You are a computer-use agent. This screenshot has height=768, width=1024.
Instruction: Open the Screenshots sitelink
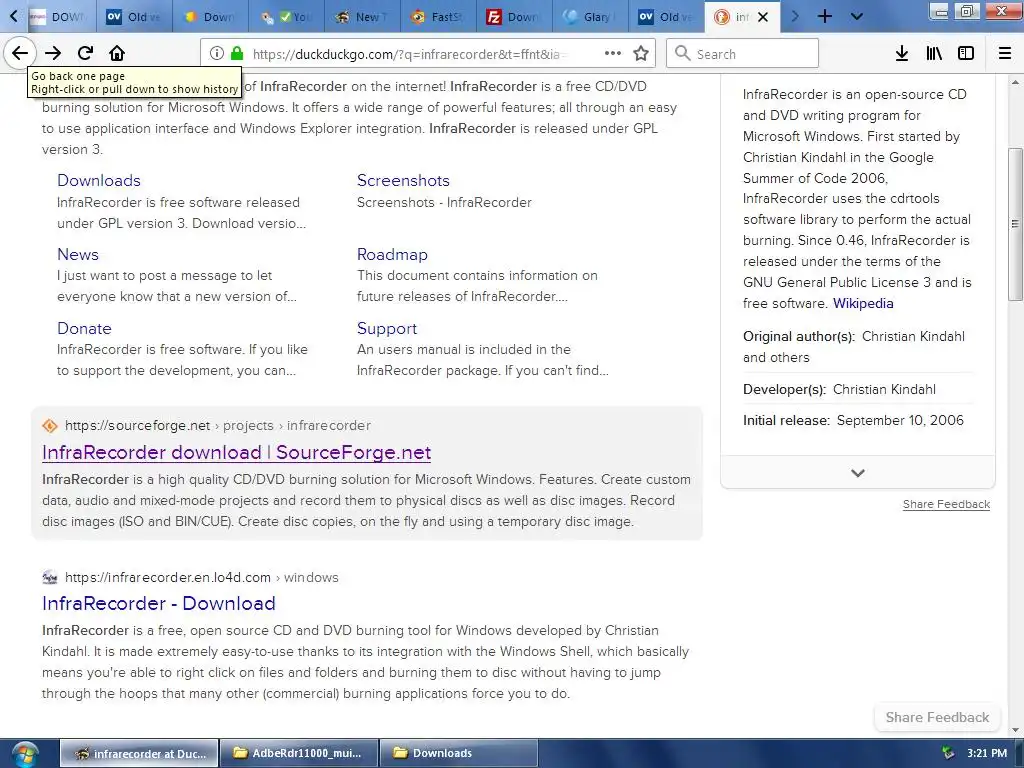403,180
